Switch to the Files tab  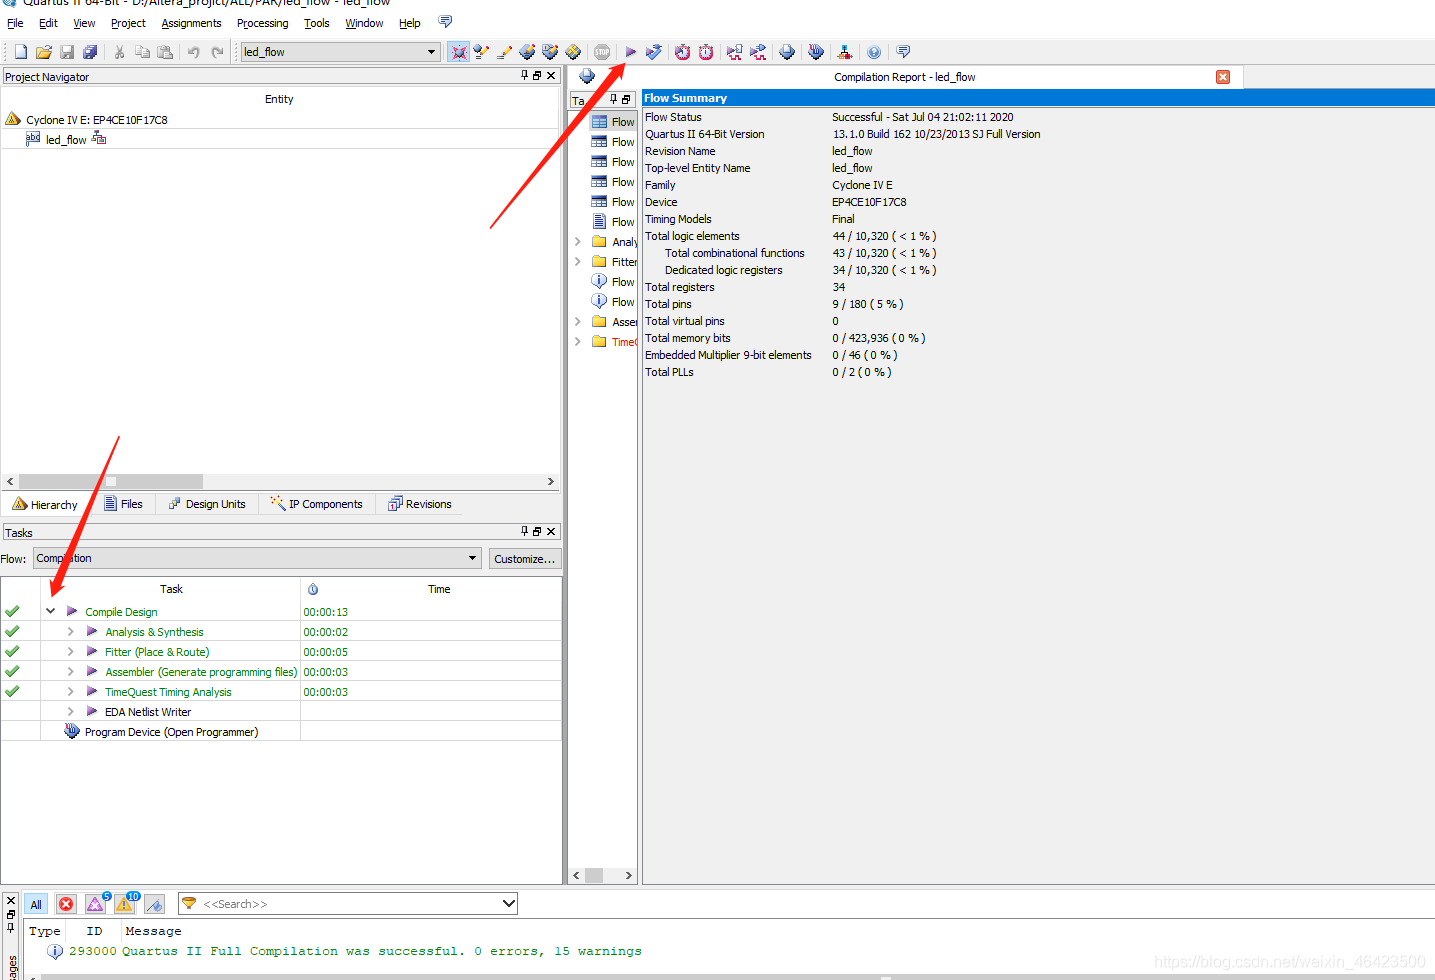[x=124, y=504]
